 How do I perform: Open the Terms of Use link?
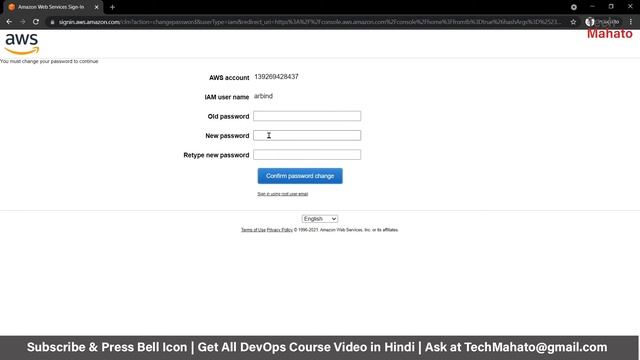[x=253, y=230]
